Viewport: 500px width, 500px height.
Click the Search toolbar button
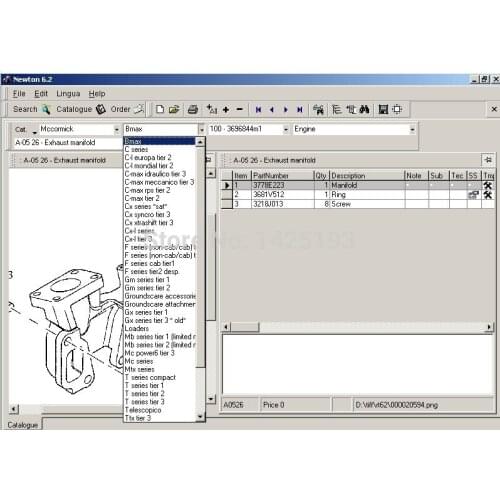point(32,109)
